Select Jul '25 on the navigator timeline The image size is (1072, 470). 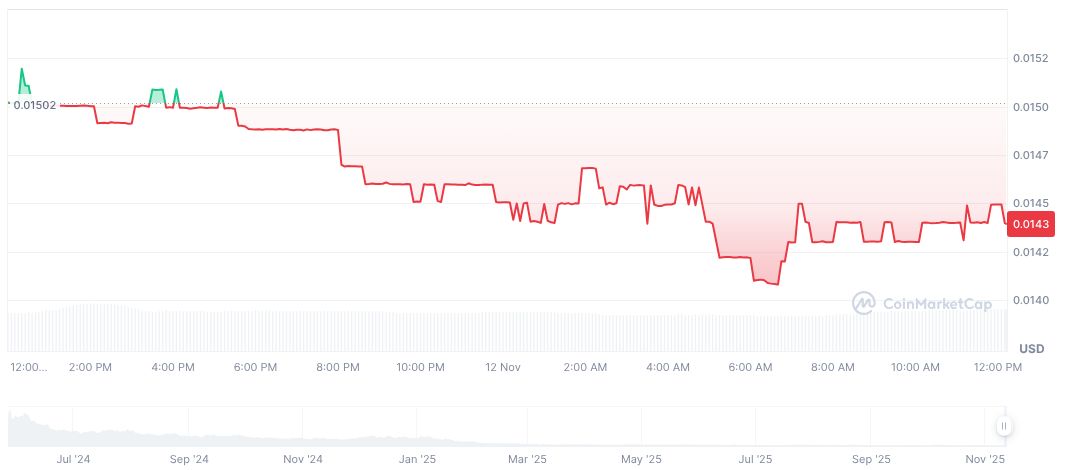click(755, 459)
